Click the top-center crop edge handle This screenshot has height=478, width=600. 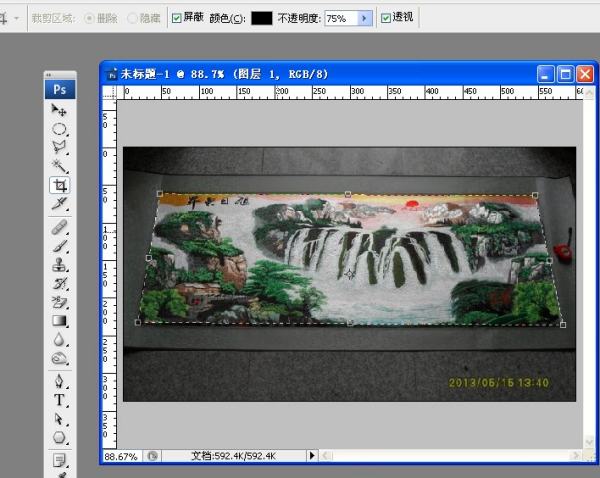pos(347,194)
